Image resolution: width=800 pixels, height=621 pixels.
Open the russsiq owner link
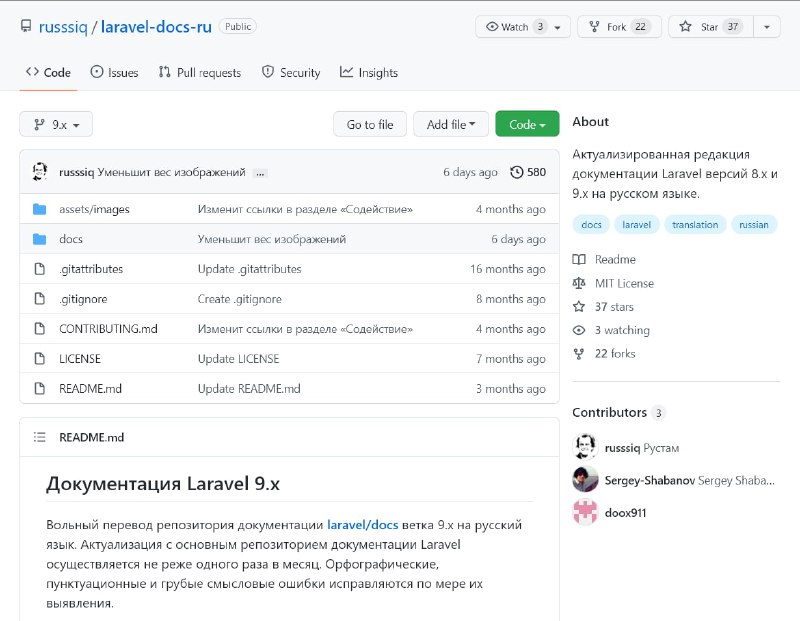point(63,27)
